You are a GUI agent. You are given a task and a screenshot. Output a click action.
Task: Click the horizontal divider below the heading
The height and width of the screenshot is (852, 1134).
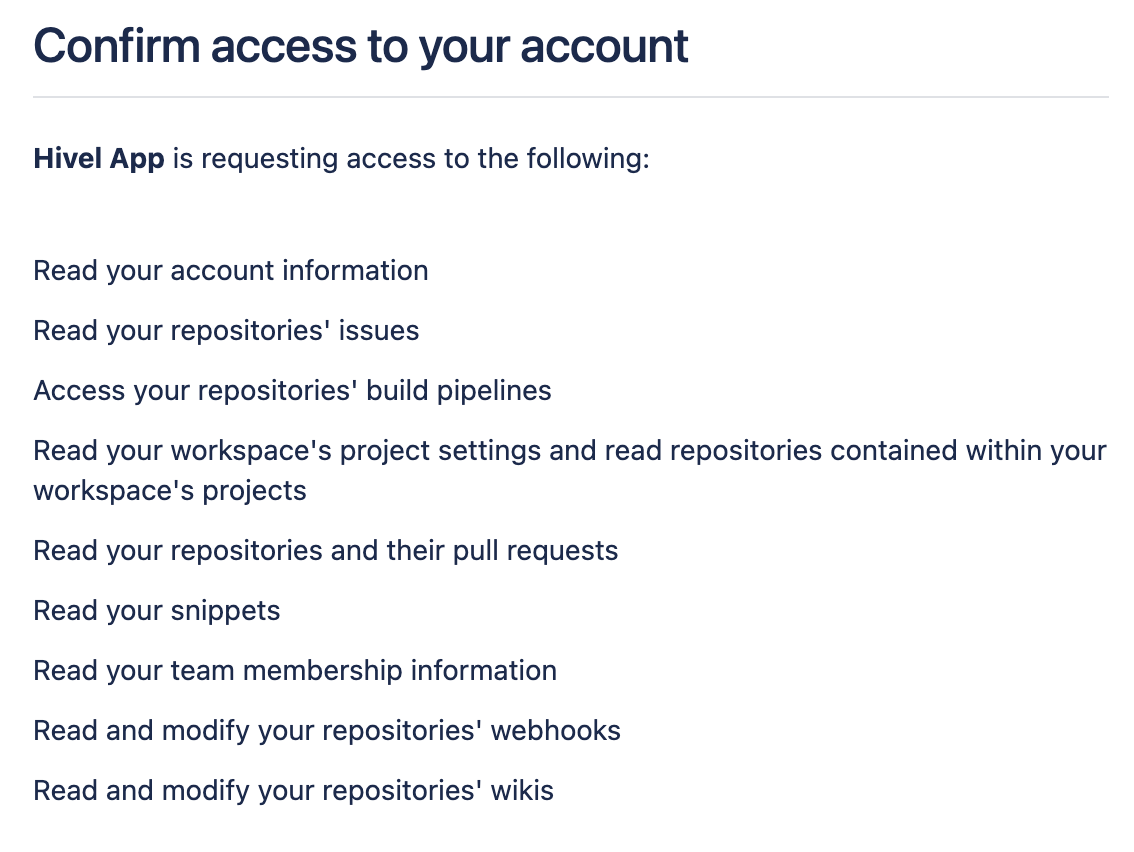point(571,97)
